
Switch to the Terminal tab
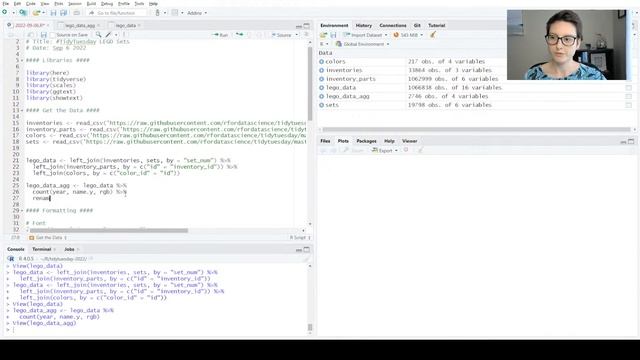click(42, 249)
